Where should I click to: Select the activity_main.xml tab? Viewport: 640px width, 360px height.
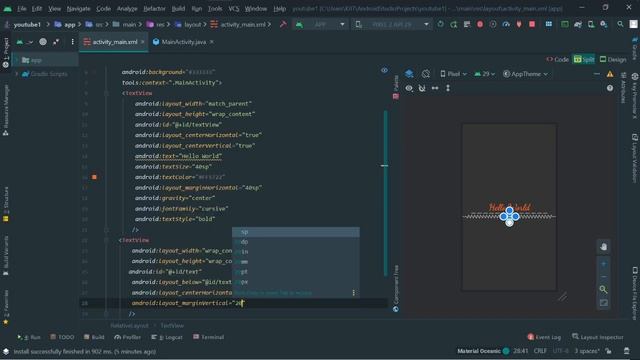114,42
